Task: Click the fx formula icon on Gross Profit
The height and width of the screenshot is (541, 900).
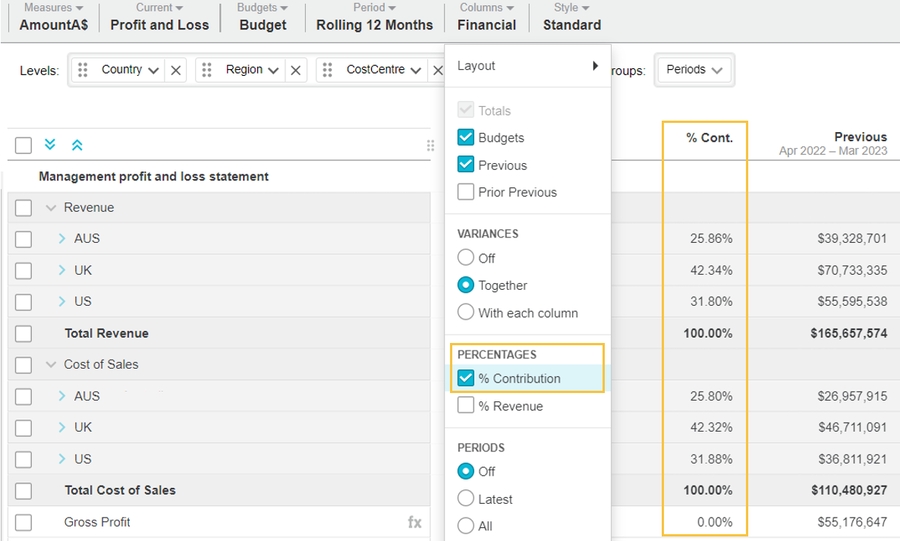Action: tap(415, 522)
